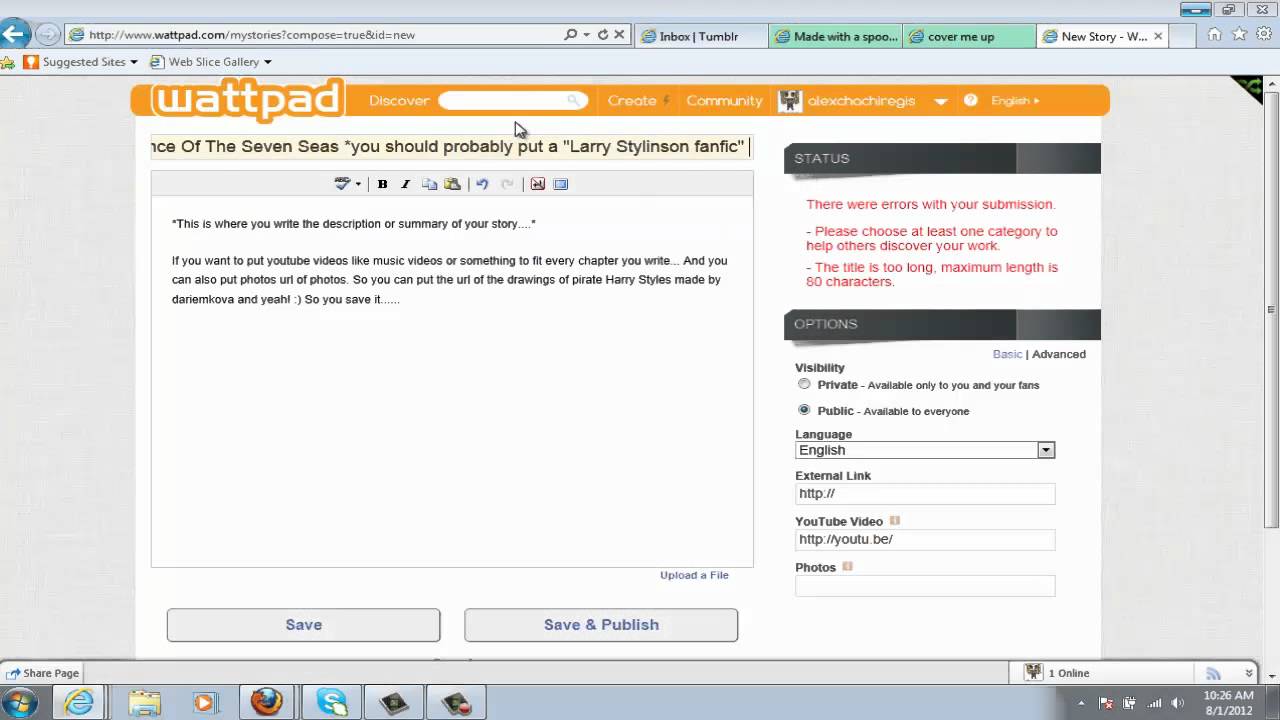This screenshot has width=1280, height=720.
Task: Expand Web Slice Gallery dropdown
Action: 267,62
